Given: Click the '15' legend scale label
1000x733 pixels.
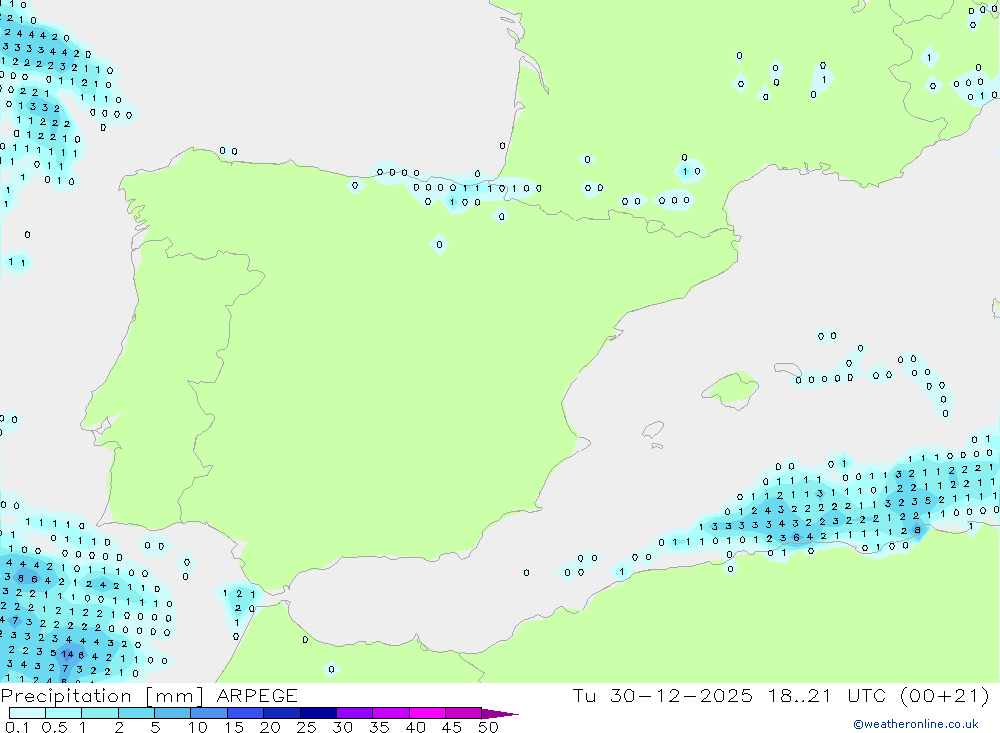Looking at the screenshot, I should pos(234,727).
